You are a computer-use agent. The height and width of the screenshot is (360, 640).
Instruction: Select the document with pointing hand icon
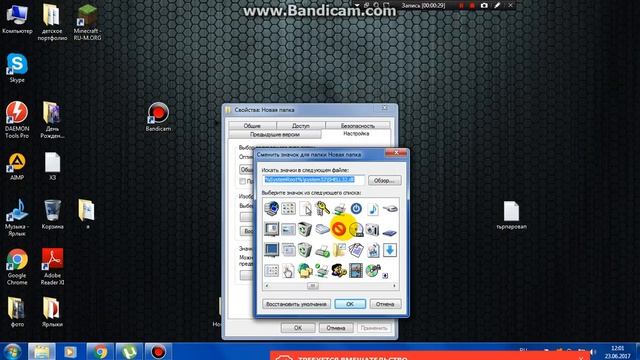pos(288,271)
